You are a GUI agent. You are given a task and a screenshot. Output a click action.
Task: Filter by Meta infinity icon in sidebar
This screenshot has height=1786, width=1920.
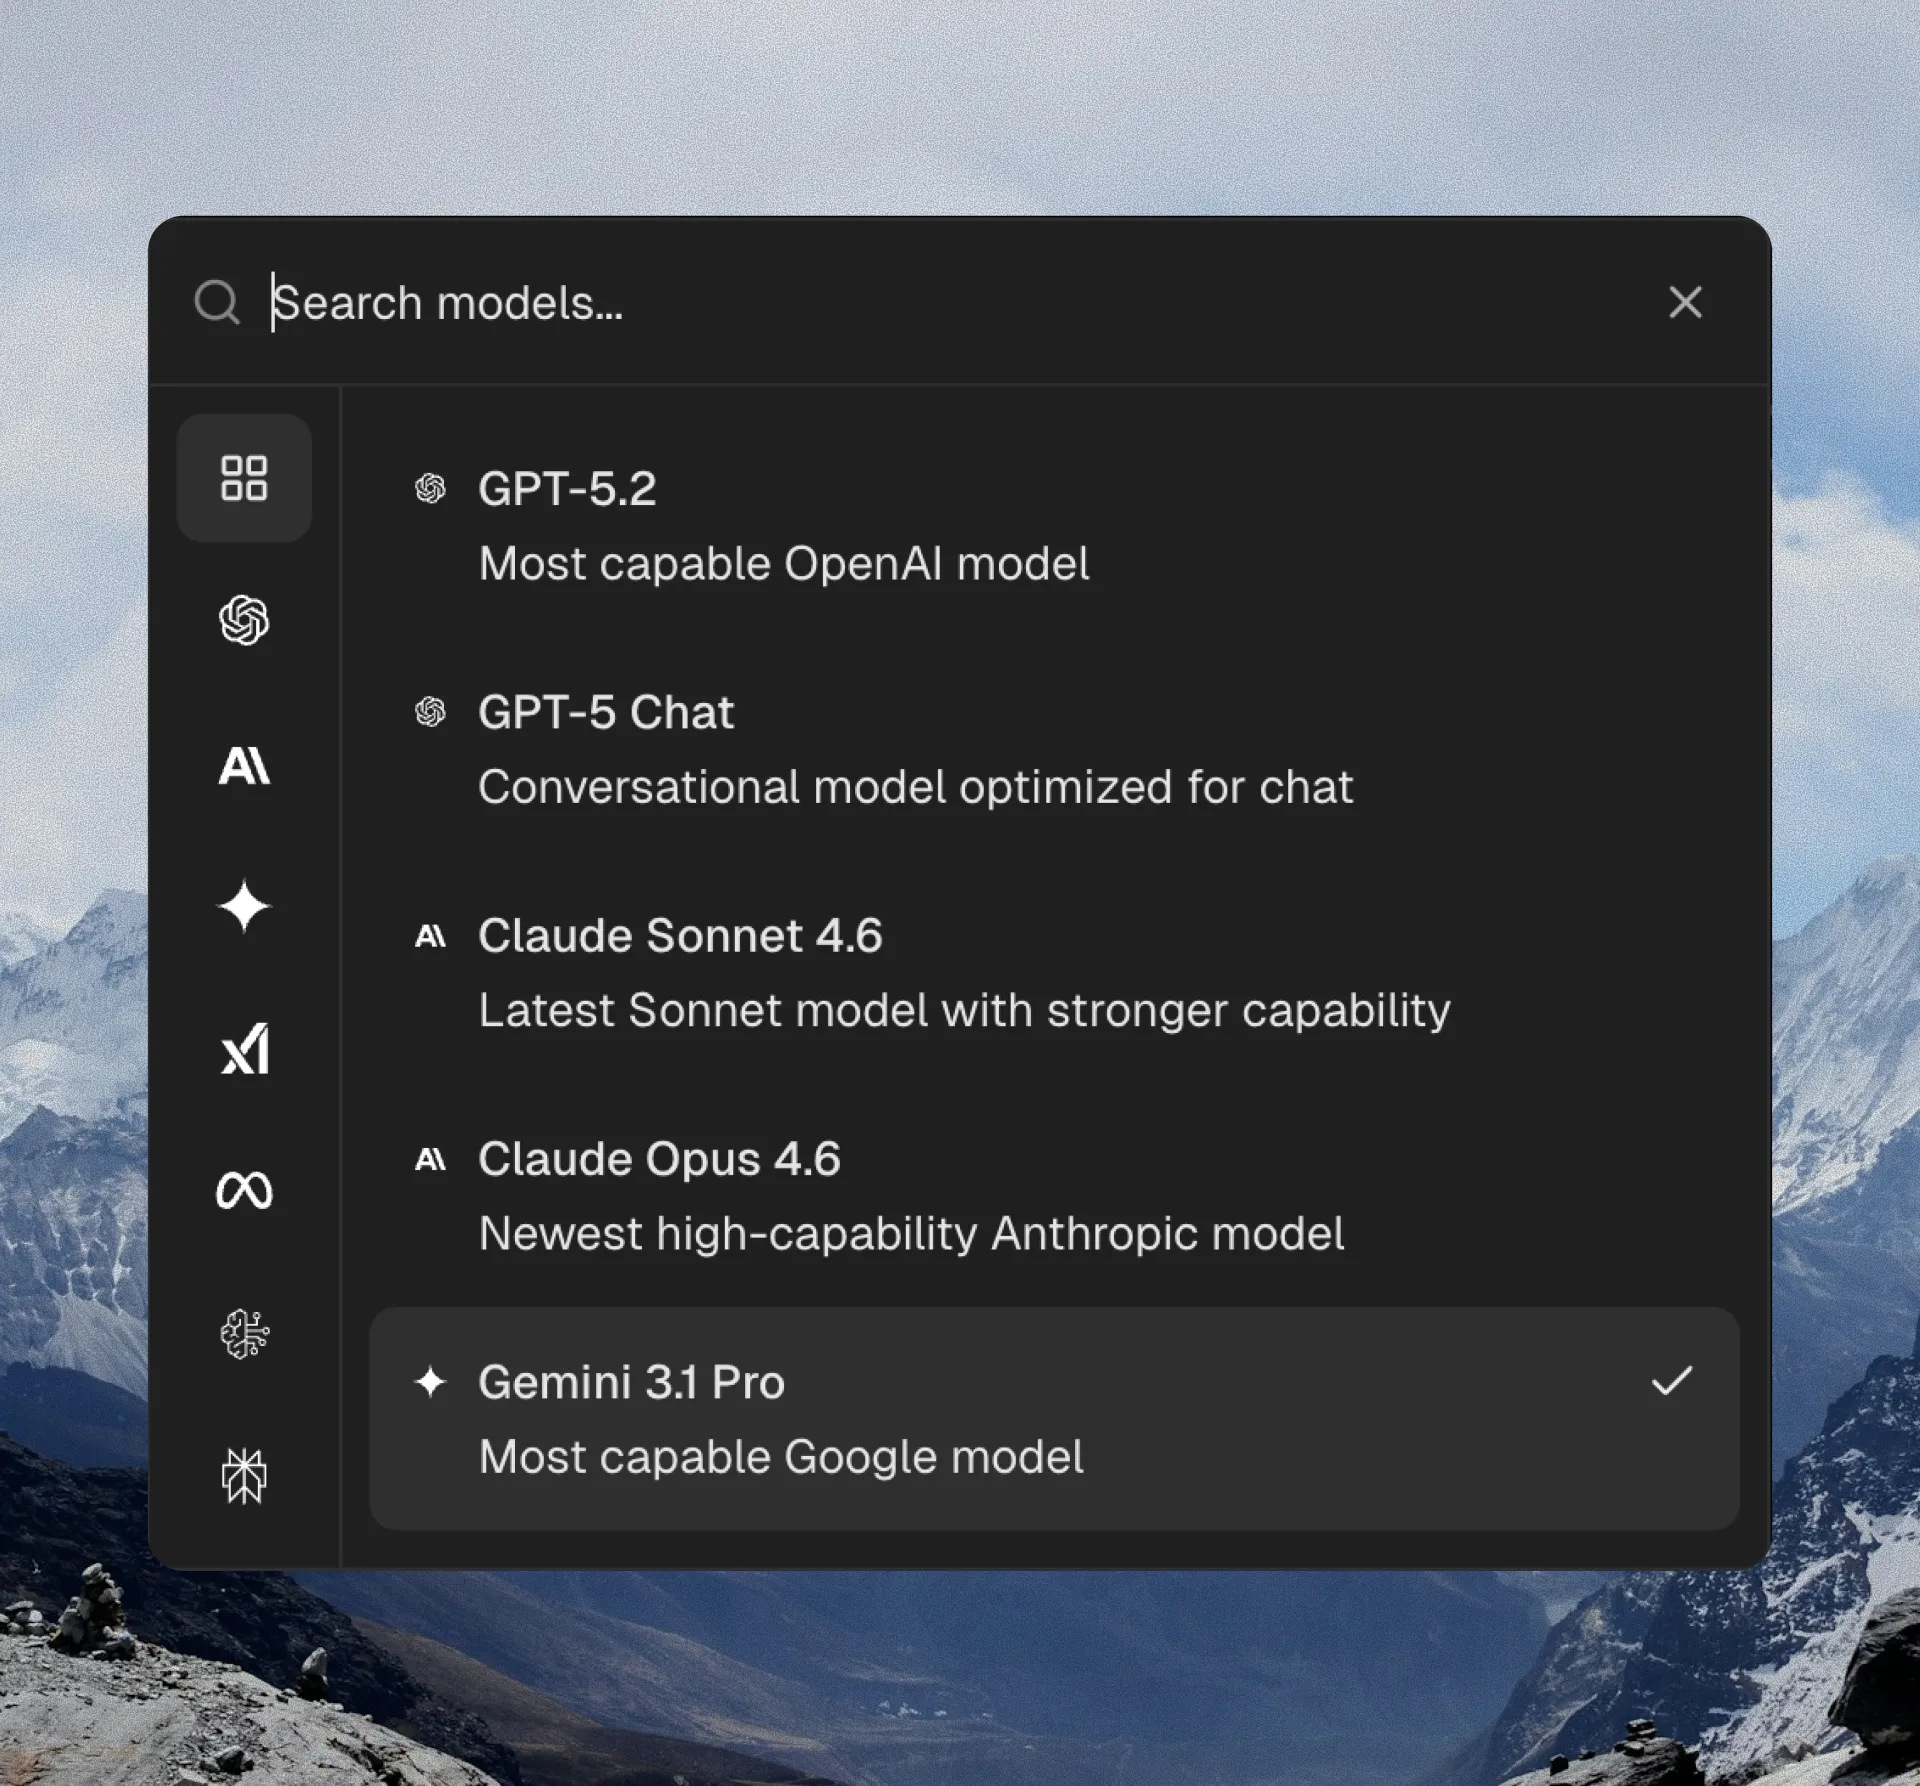(x=244, y=1191)
